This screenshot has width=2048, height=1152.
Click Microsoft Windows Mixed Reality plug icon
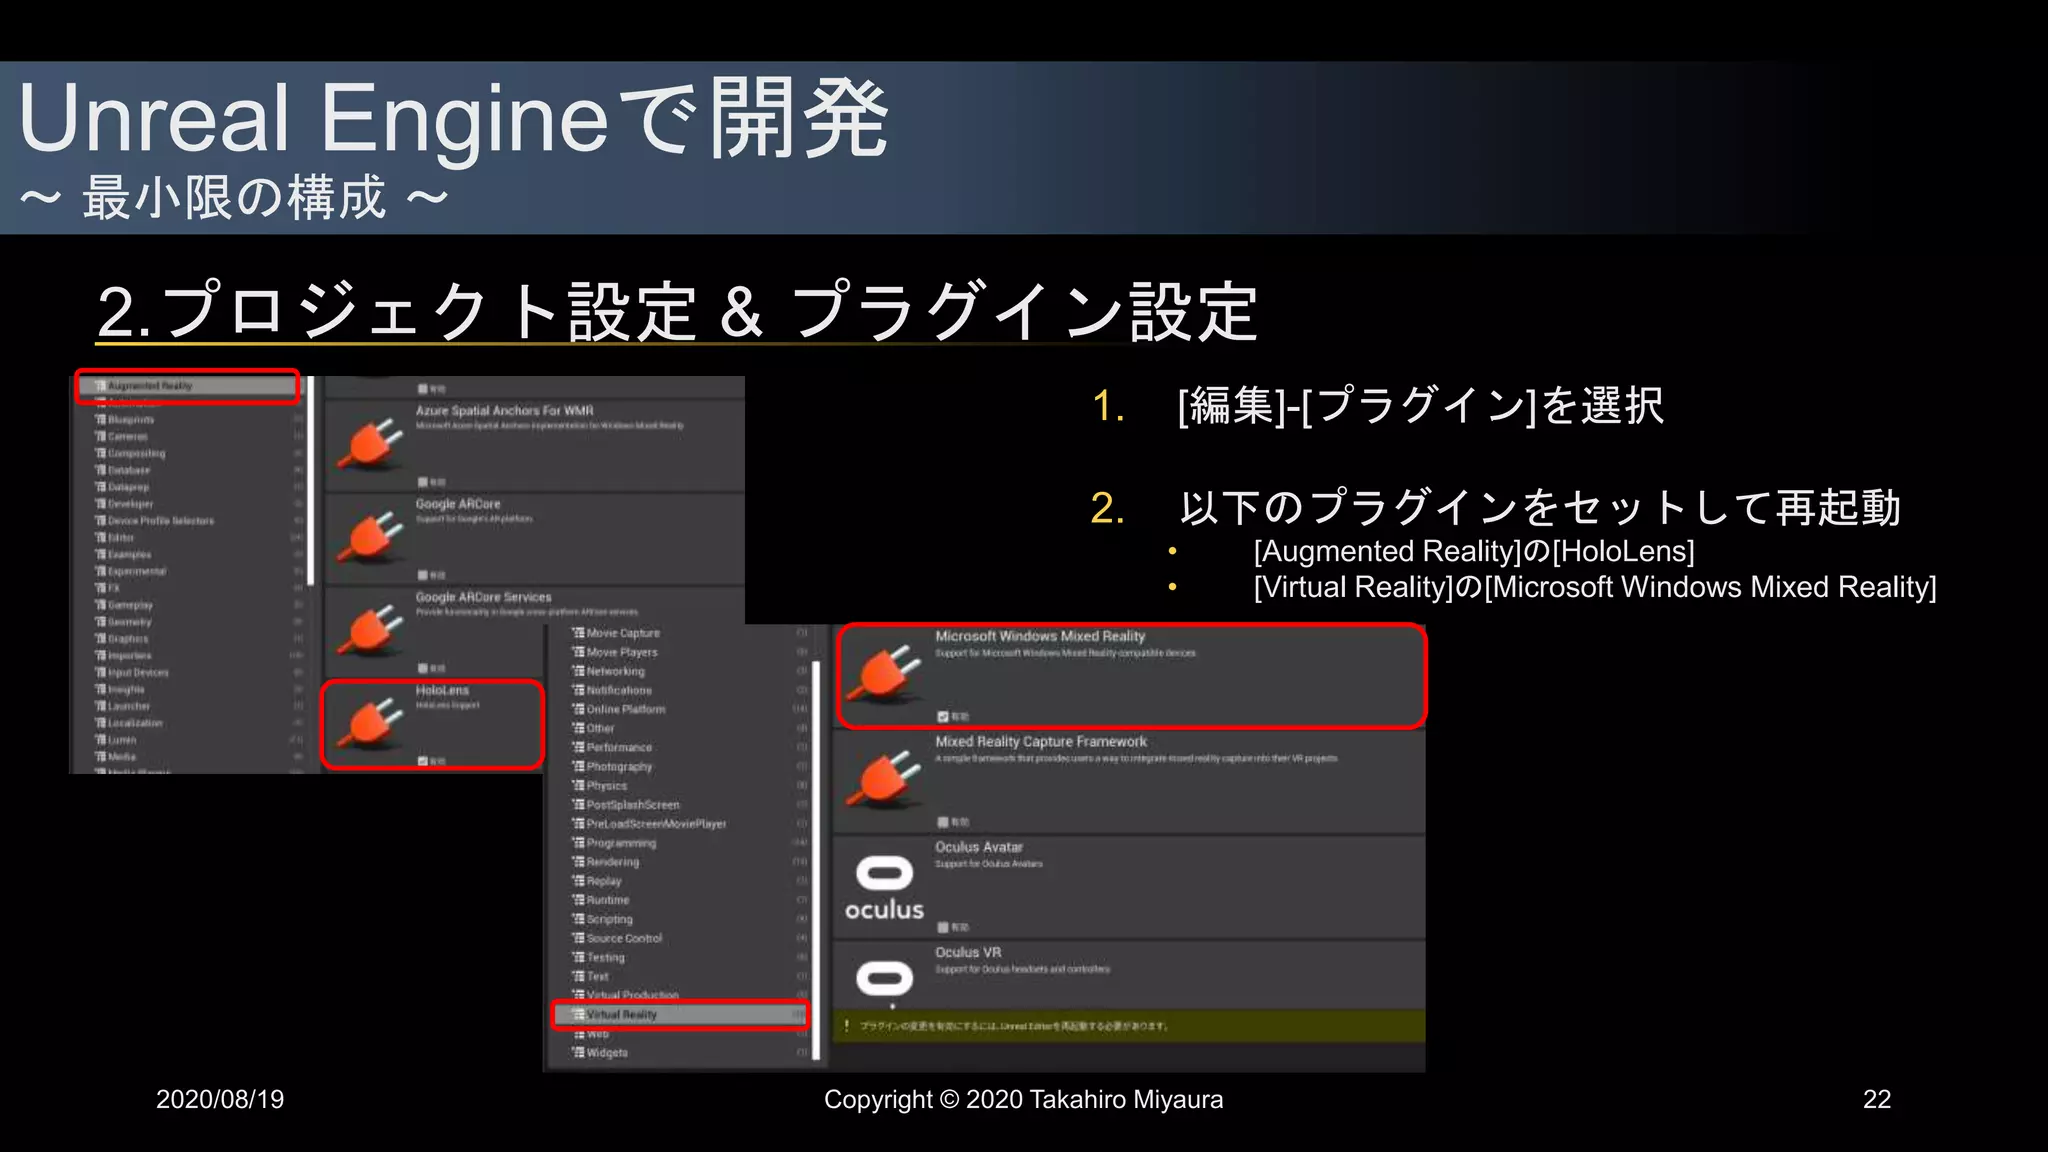tap(885, 673)
